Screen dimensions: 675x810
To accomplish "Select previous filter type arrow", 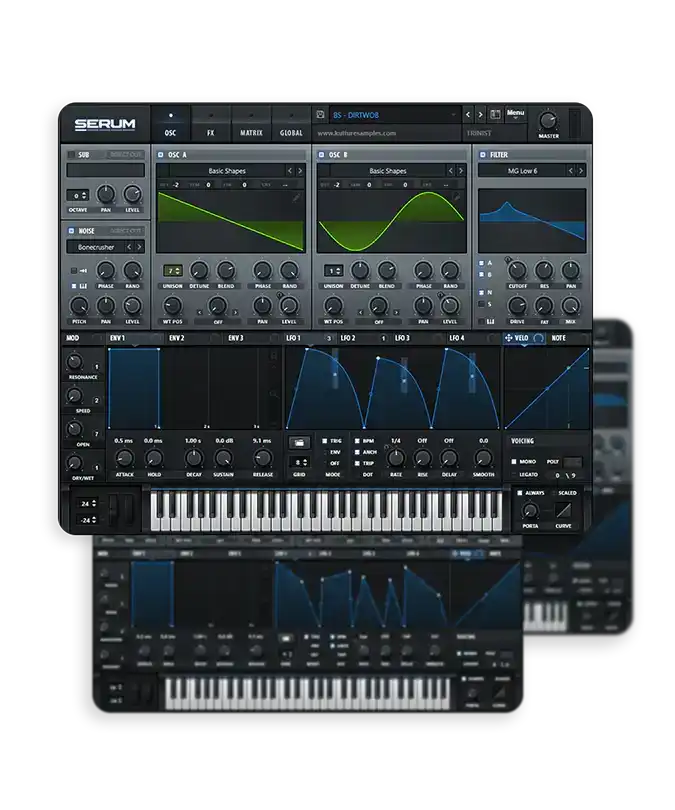I will [569, 171].
